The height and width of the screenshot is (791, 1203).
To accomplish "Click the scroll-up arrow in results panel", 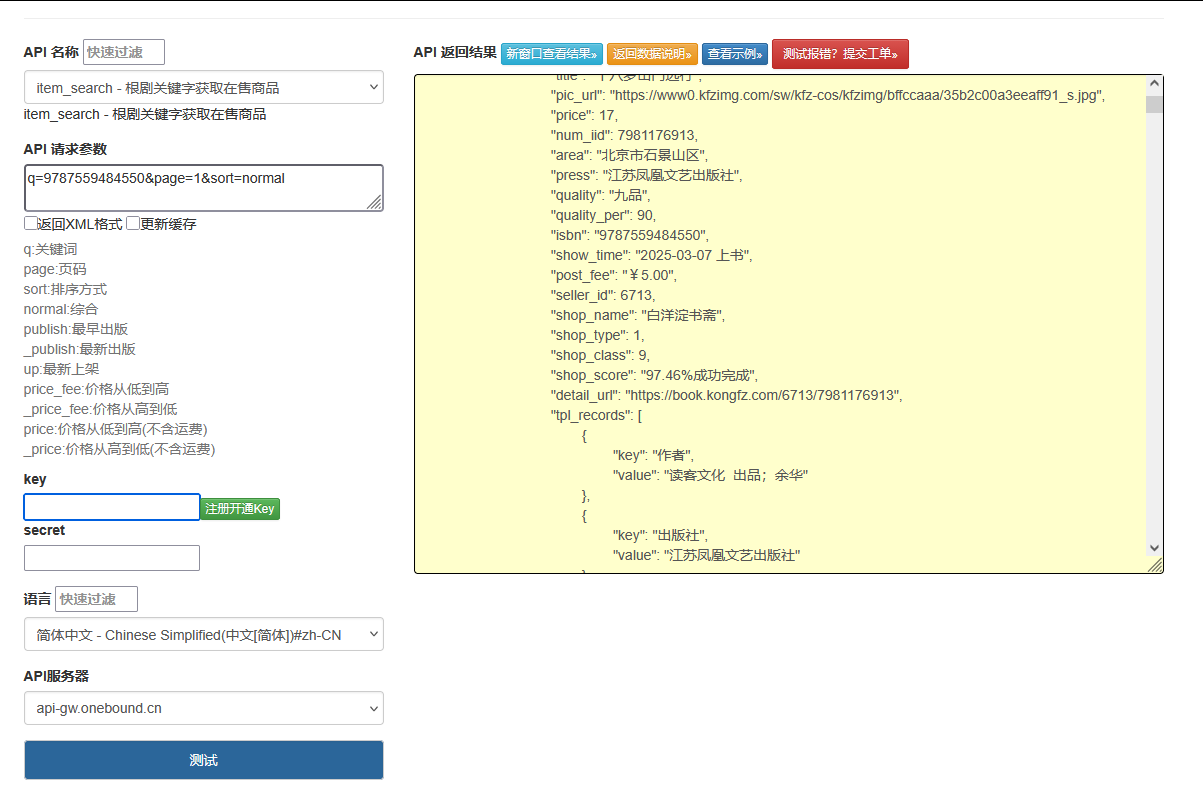I will 1154,84.
